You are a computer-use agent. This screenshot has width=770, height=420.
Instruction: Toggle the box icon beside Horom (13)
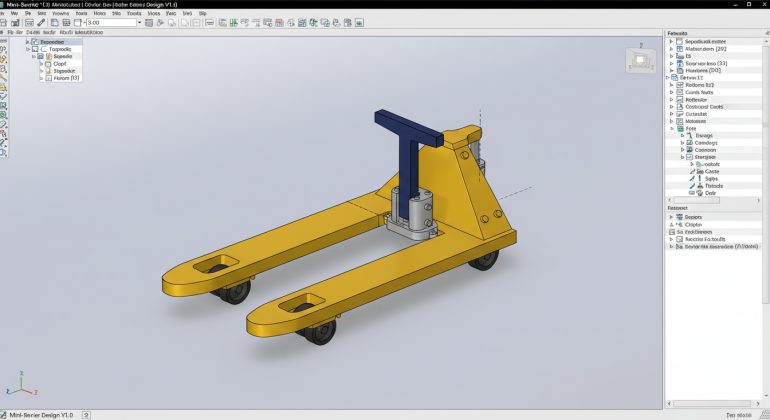tap(48, 78)
